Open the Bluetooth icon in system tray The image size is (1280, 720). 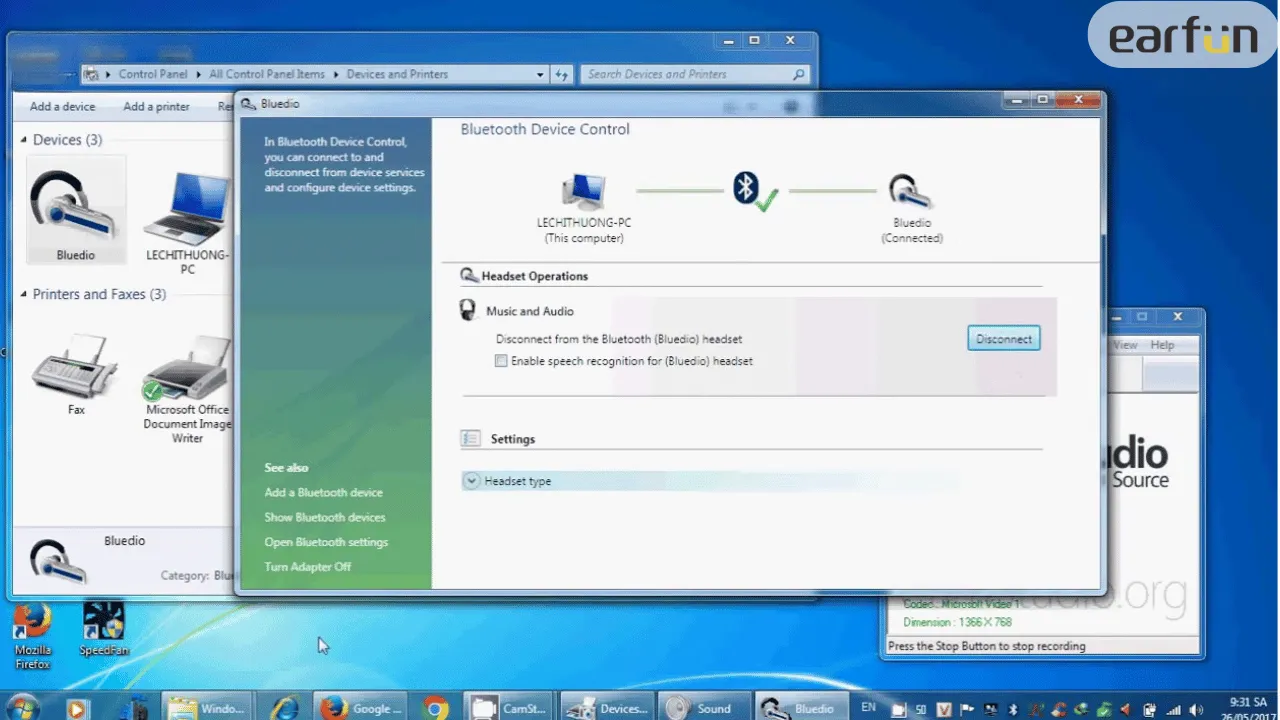tap(1011, 708)
